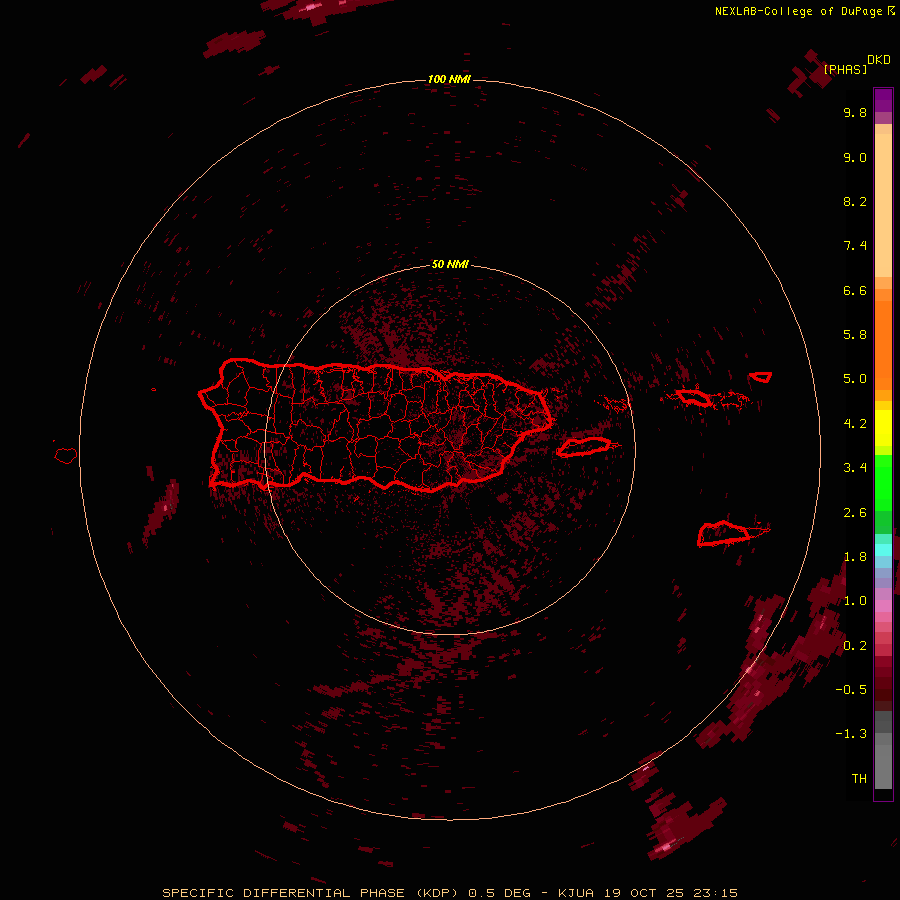
Task: Pick the cyan segment of the color bar
Action: click(883, 549)
